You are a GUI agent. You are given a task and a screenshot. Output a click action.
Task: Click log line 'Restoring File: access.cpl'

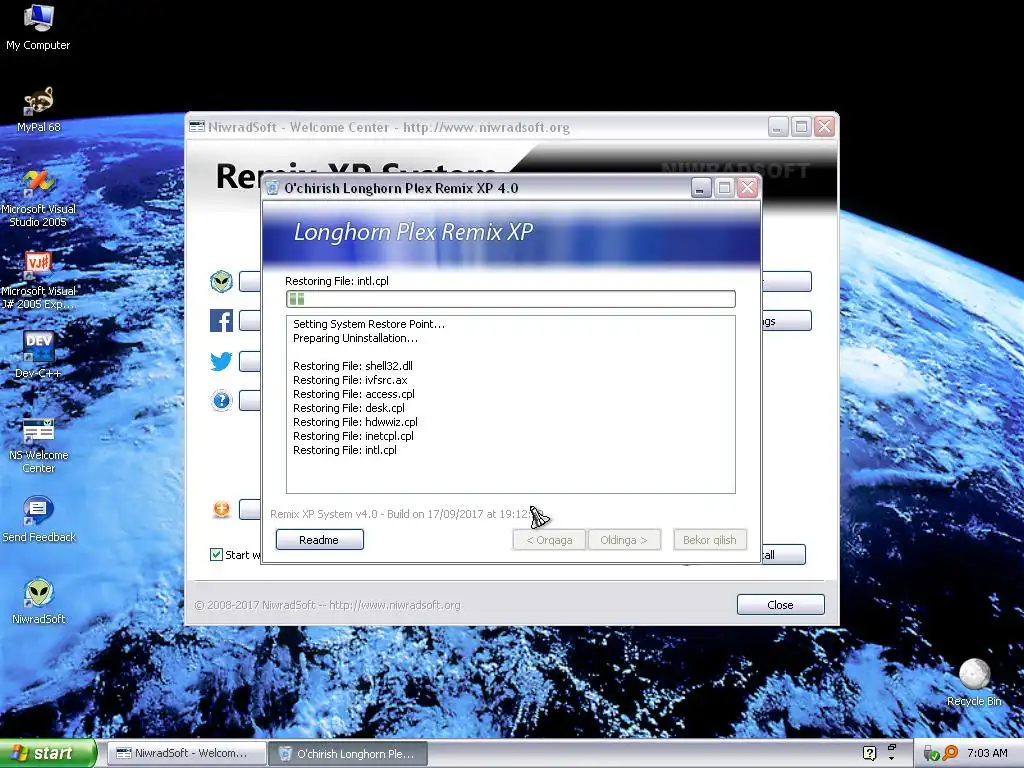point(354,394)
